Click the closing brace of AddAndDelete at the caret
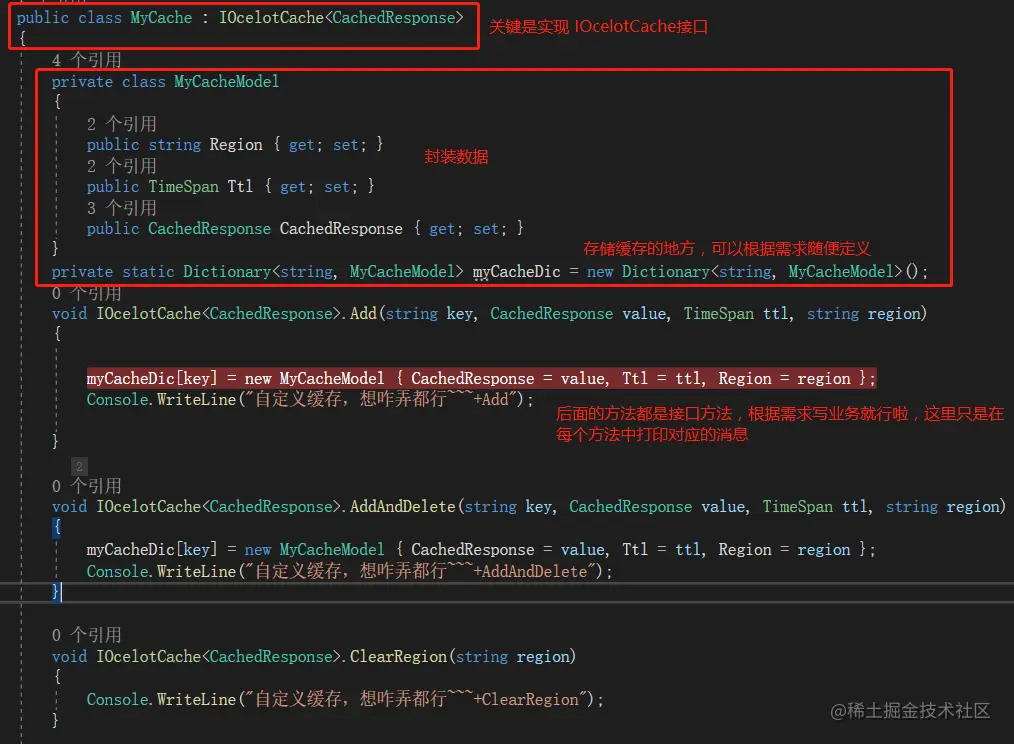Viewport: 1014px width, 744px height. point(56,592)
